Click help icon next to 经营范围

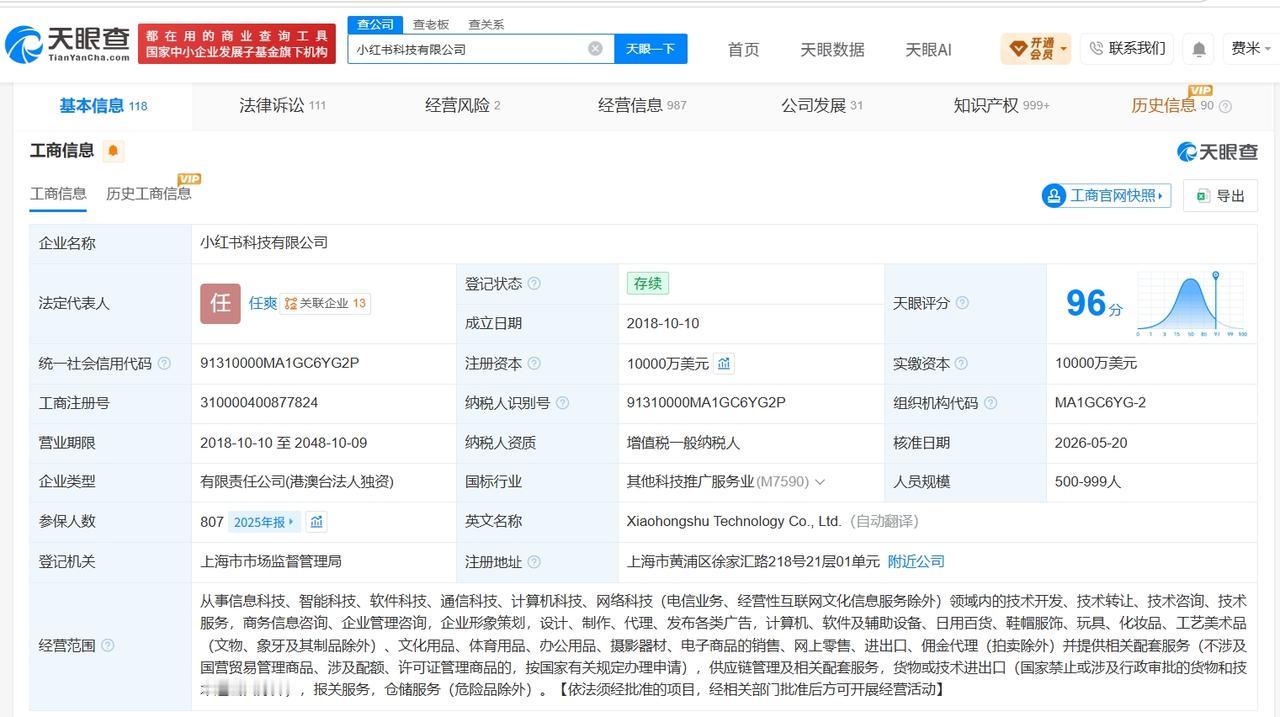coord(108,646)
